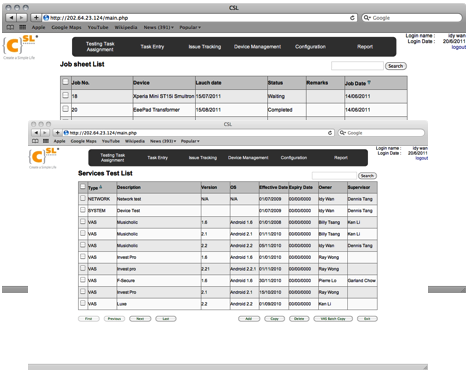This screenshot has height=373, width=468.
Task: Tick select-all checkbox in Job sheet List header
Action: 66,82
